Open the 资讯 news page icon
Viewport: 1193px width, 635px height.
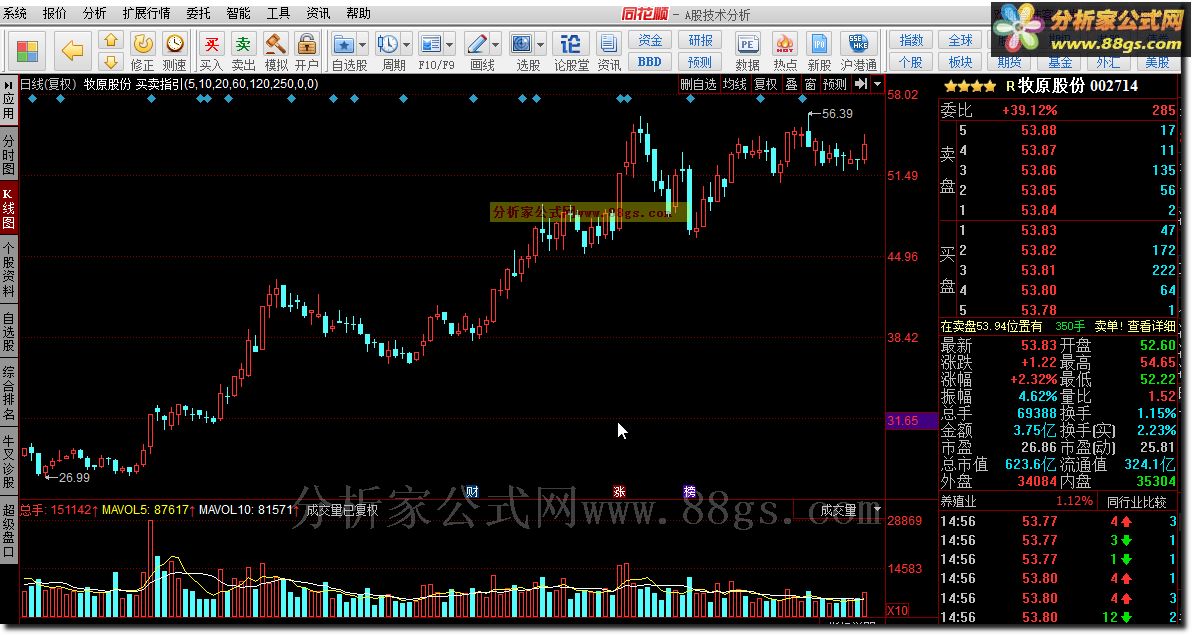click(608, 43)
